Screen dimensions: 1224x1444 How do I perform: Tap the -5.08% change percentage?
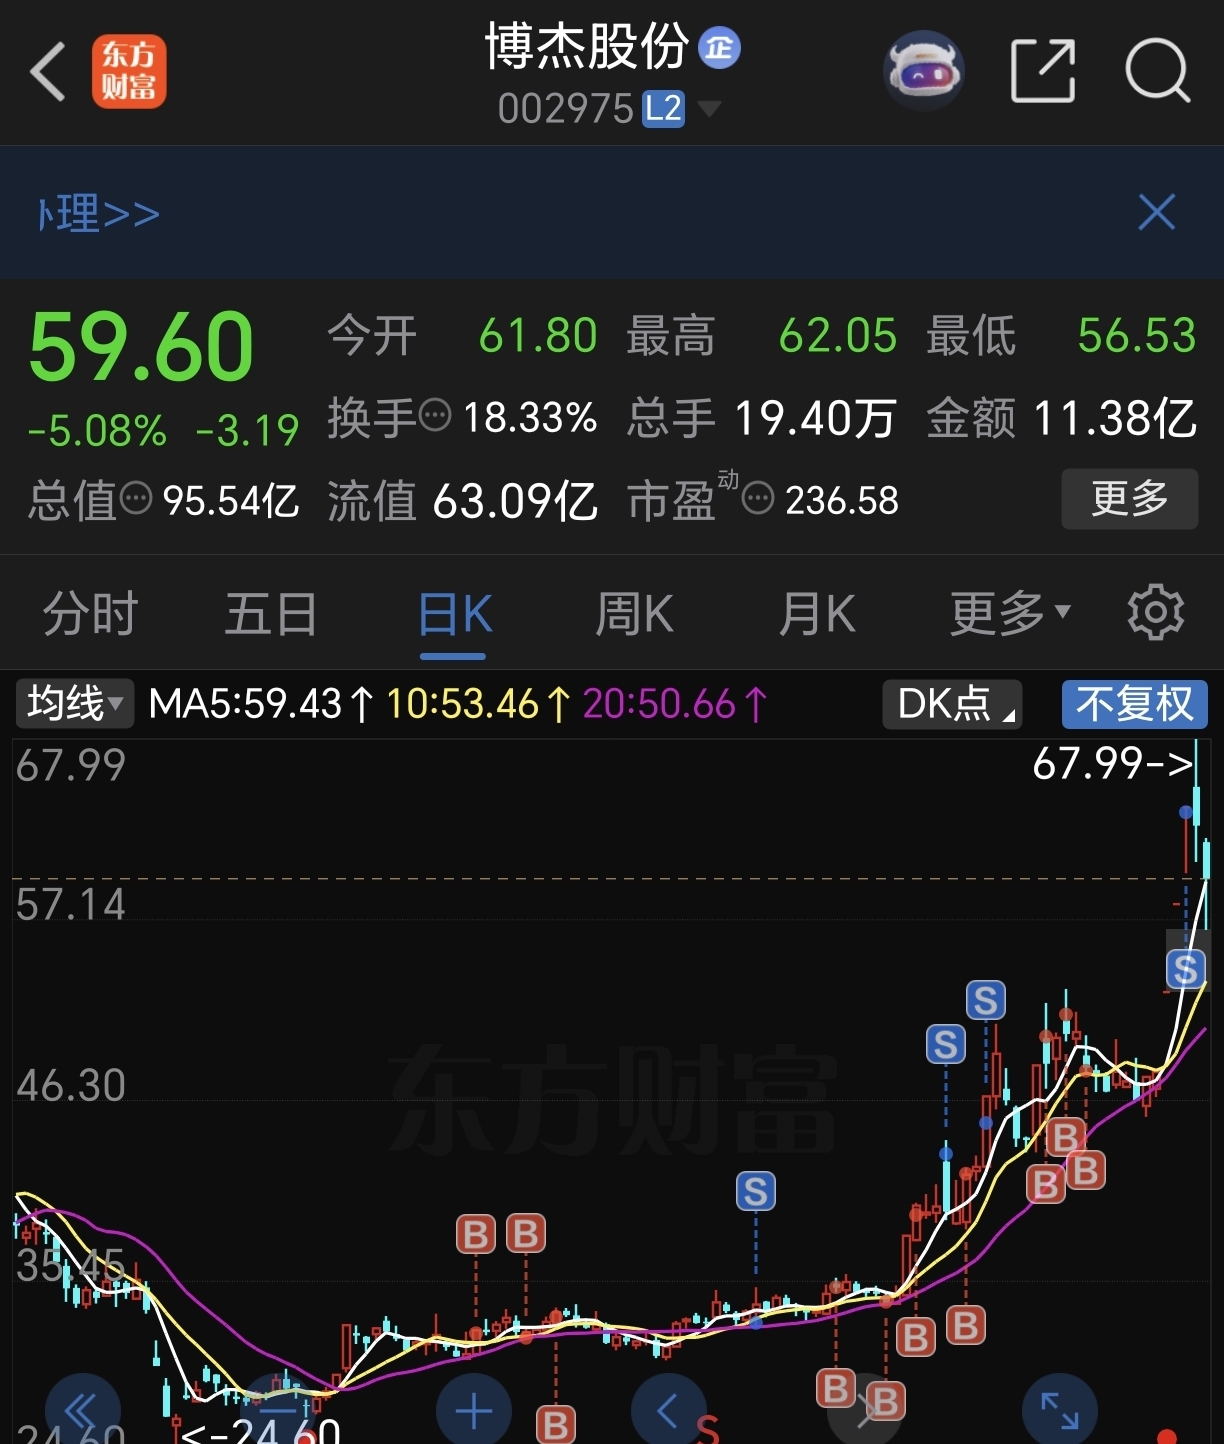point(97,431)
